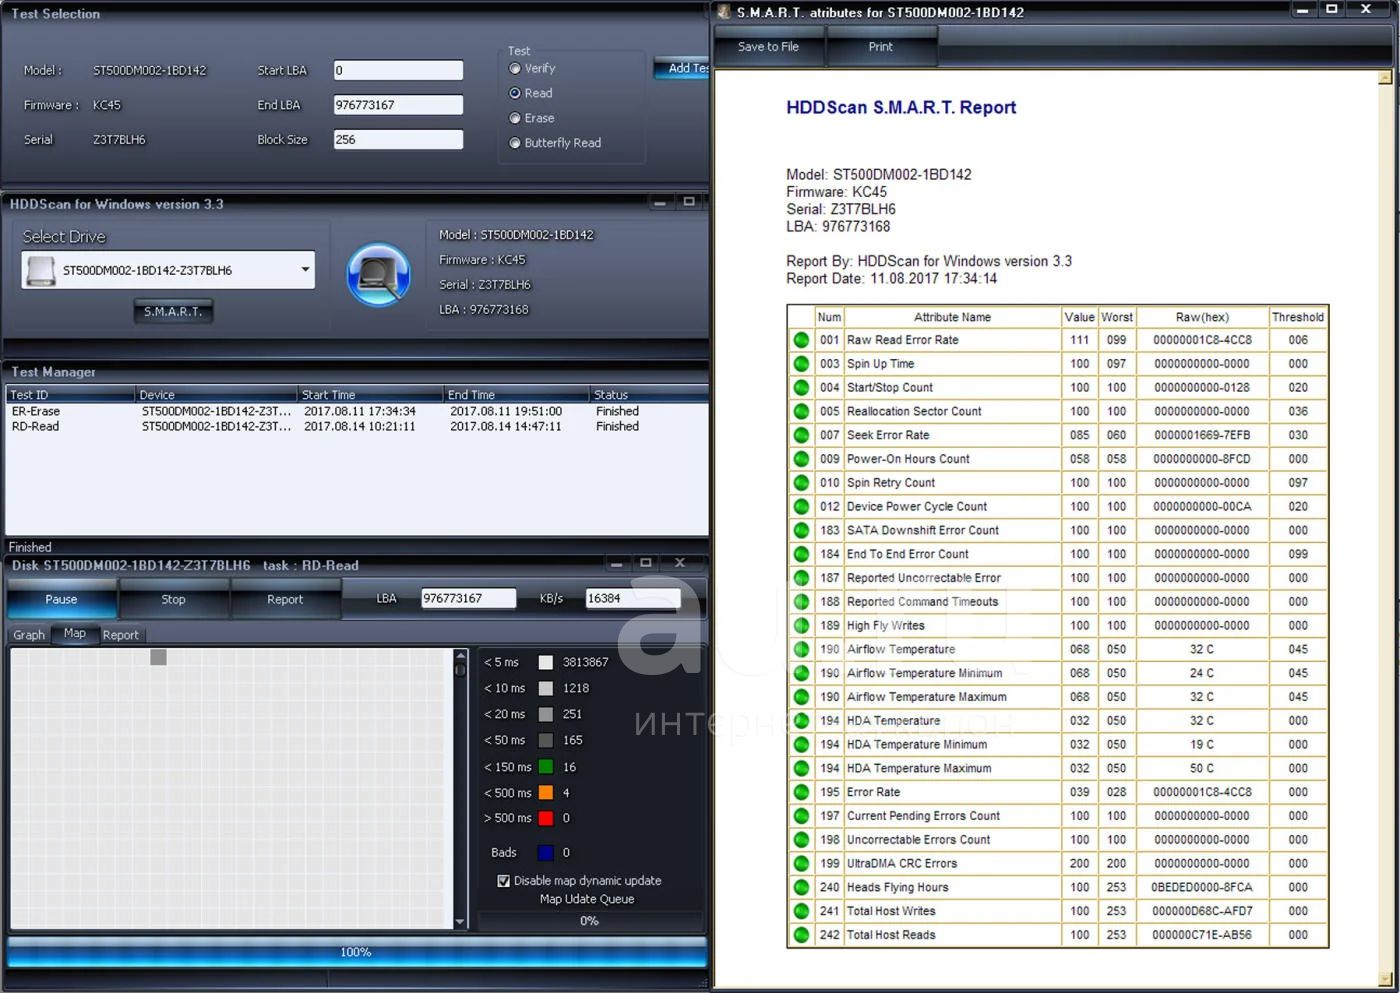Select the RD-Read row in Test Manager
This screenshot has width=1400, height=993.
coord(356,426)
